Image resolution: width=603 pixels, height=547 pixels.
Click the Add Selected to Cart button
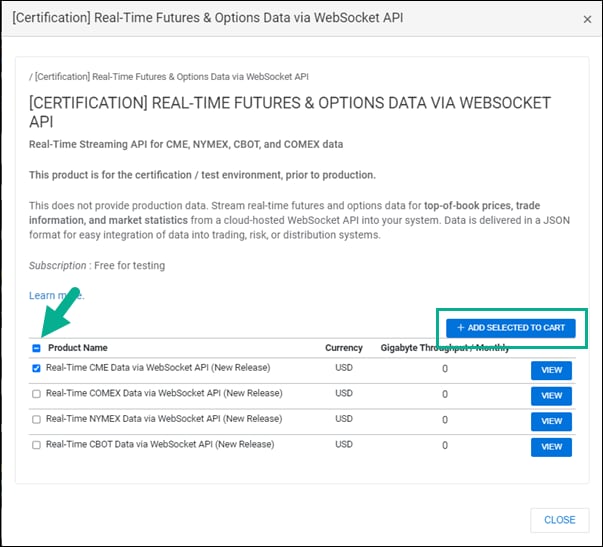click(511, 328)
